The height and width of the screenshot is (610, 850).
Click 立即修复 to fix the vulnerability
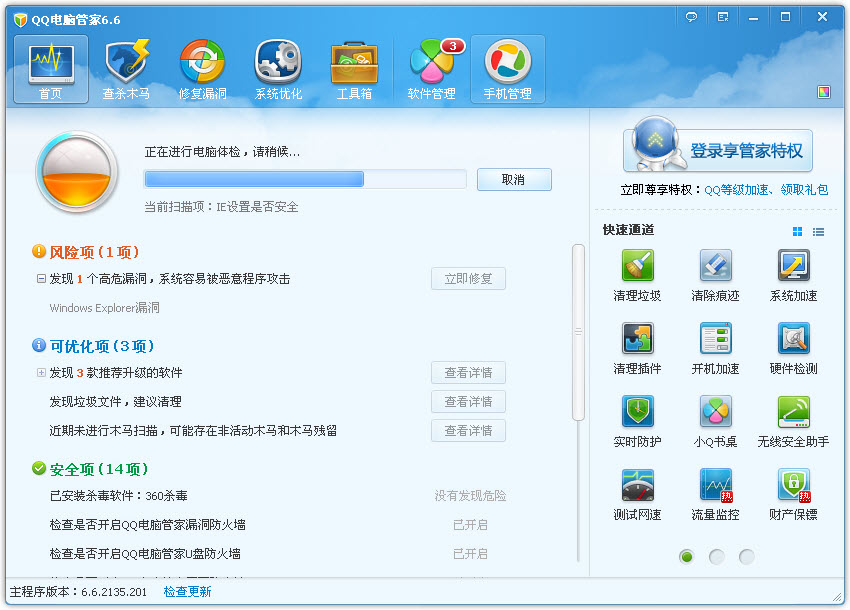point(468,279)
